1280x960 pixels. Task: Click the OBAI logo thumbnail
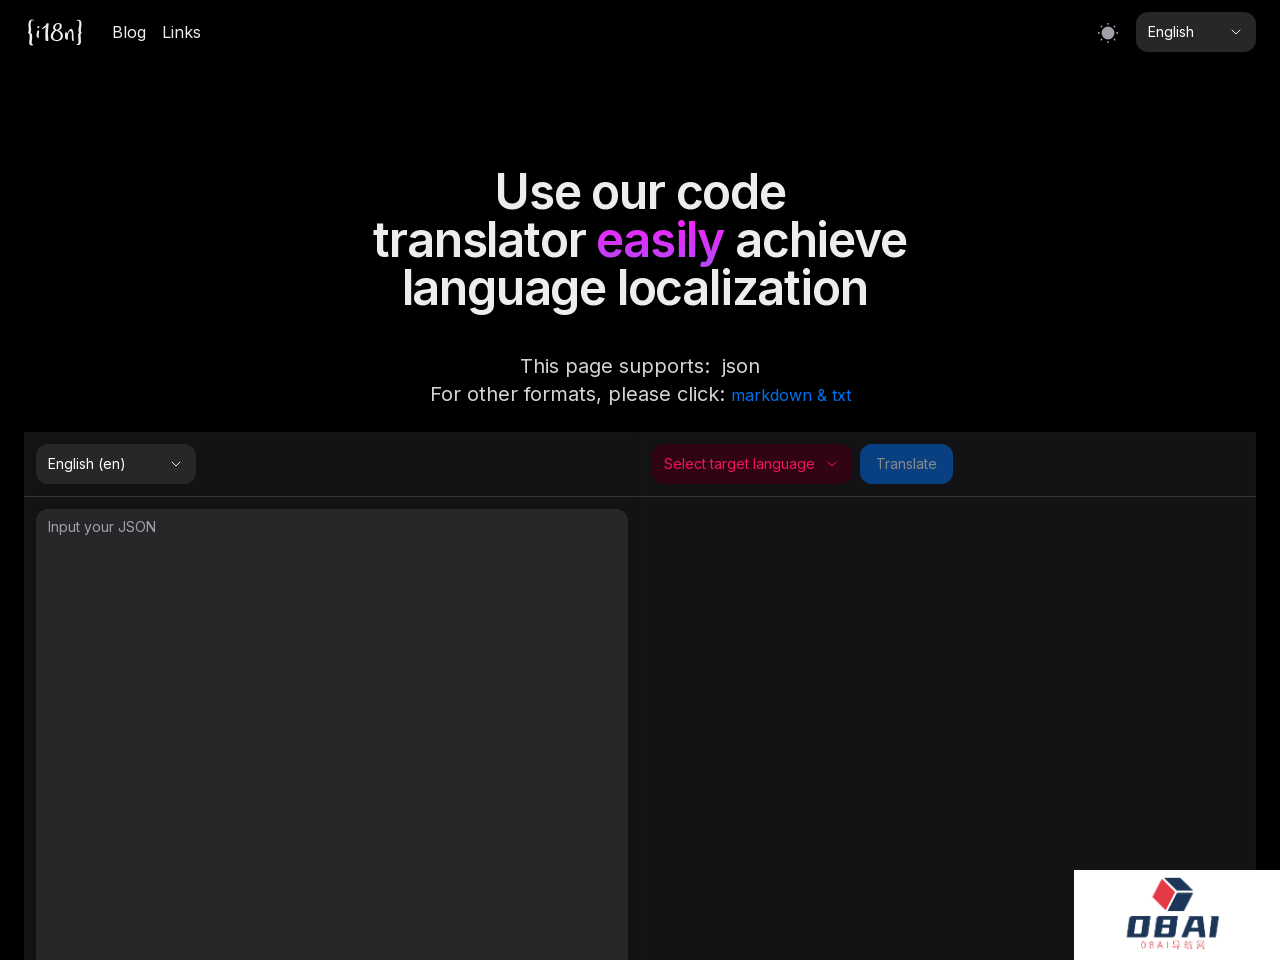coord(1177,915)
